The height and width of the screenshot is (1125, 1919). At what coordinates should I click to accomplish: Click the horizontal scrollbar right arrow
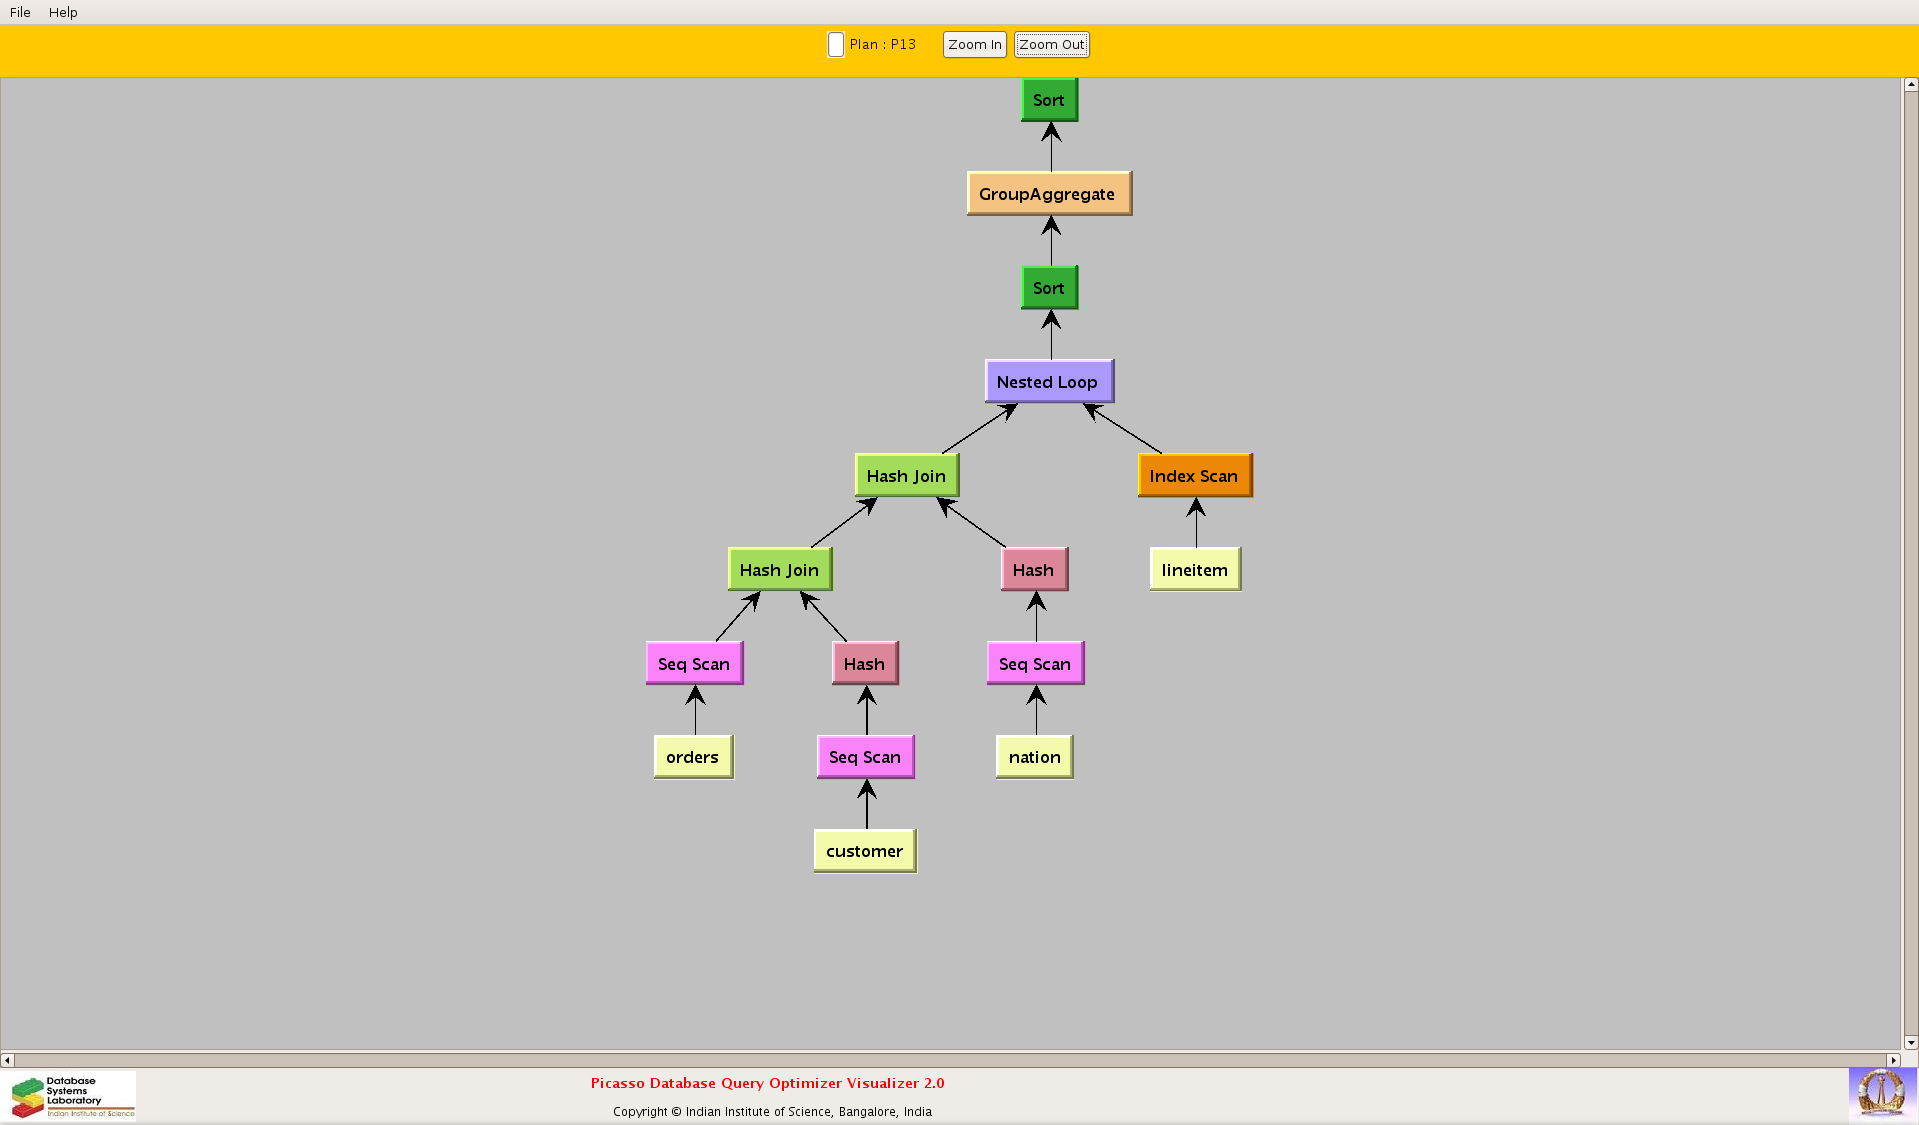[1893, 1060]
